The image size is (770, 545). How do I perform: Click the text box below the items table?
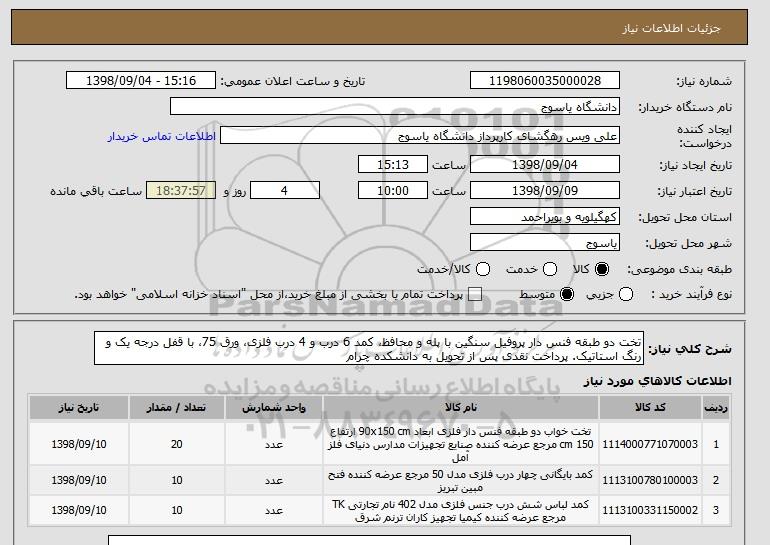pos(369,540)
